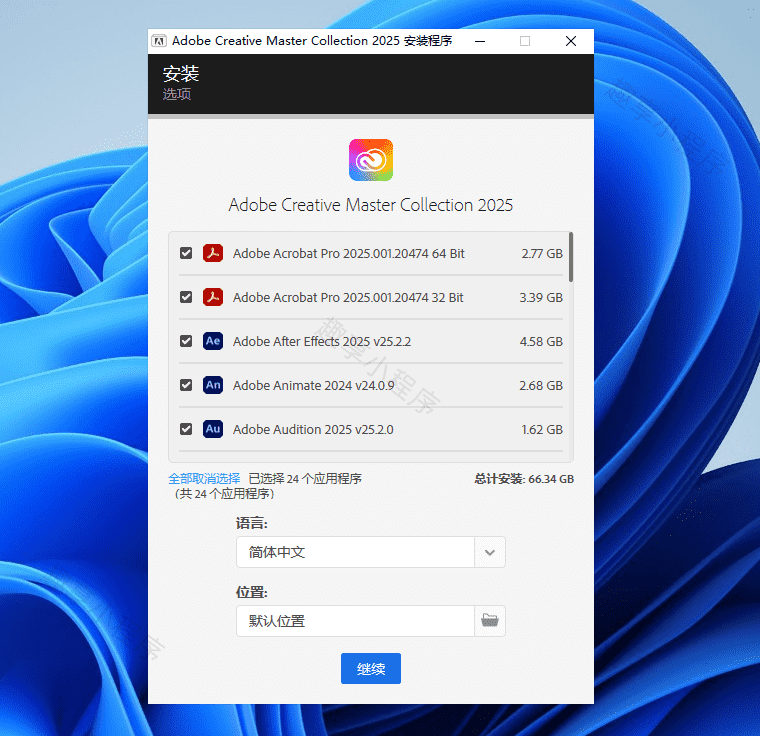The width and height of the screenshot is (760, 736).
Task: Click the After Effects Ae icon
Action: point(213,341)
